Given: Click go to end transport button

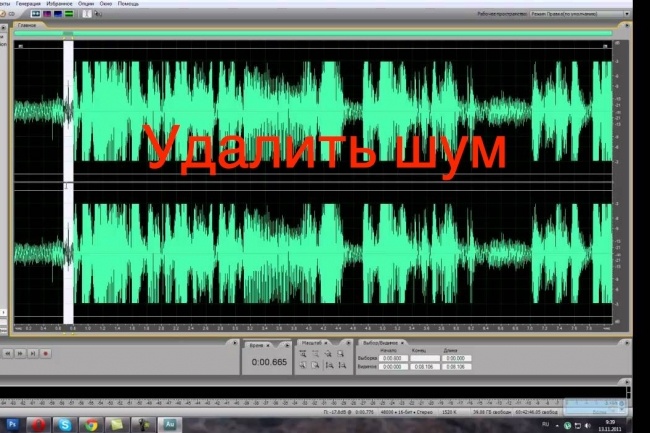Looking at the screenshot, I should 33,353.
